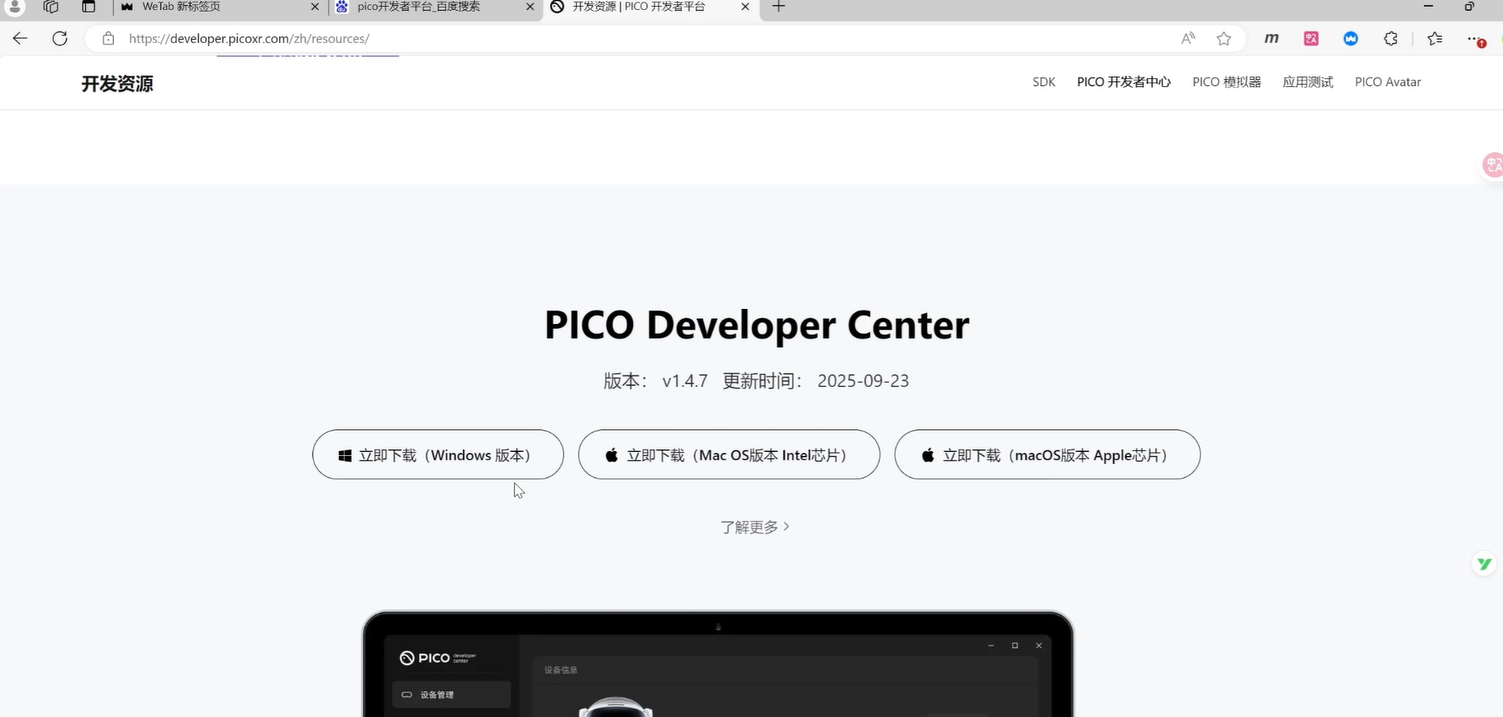Open the workspaces icon in title bar

(51, 7)
